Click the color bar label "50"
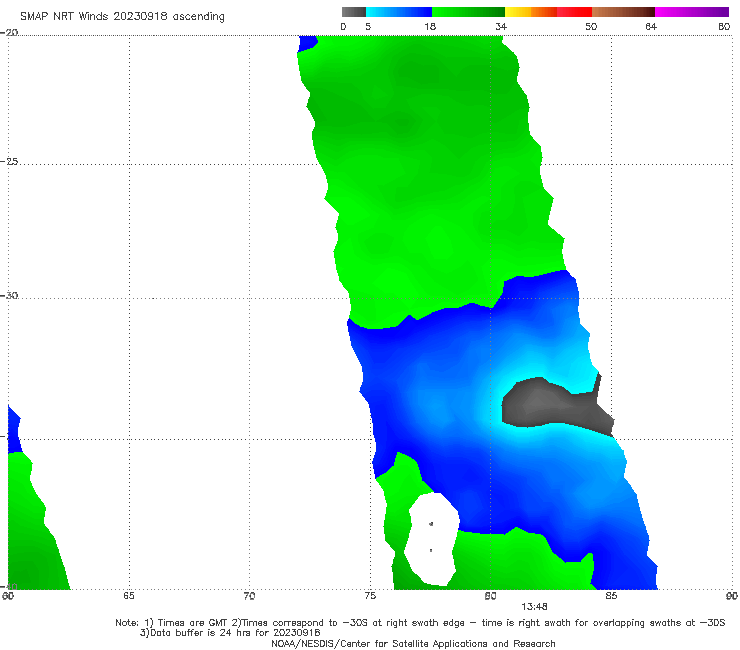Image resolution: width=740 pixels, height=650 pixels. pyautogui.click(x=591, y=27)
